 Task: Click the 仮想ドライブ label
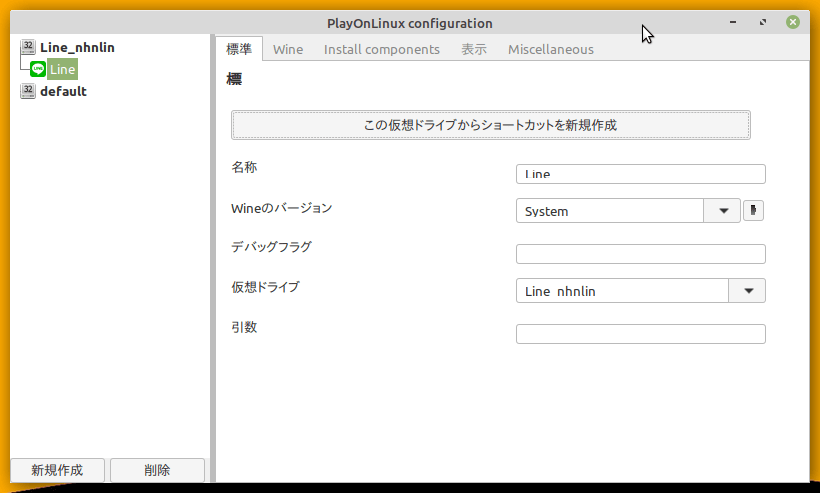(265, 287)
